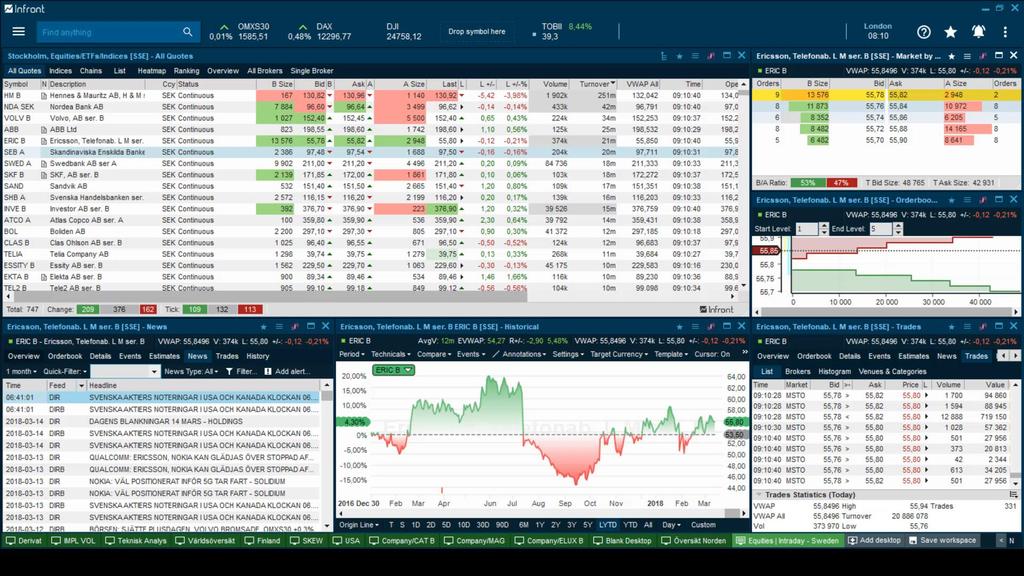Open the Derivat desktop
This screenshot has width=1024, height=576.
coord(24,541)
